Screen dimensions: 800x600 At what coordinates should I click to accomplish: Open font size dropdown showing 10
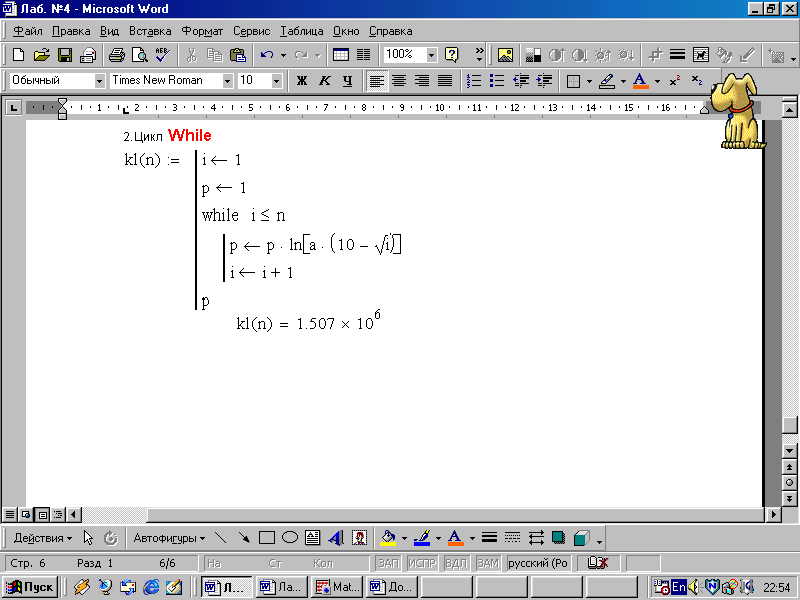(x=277, y=81)
